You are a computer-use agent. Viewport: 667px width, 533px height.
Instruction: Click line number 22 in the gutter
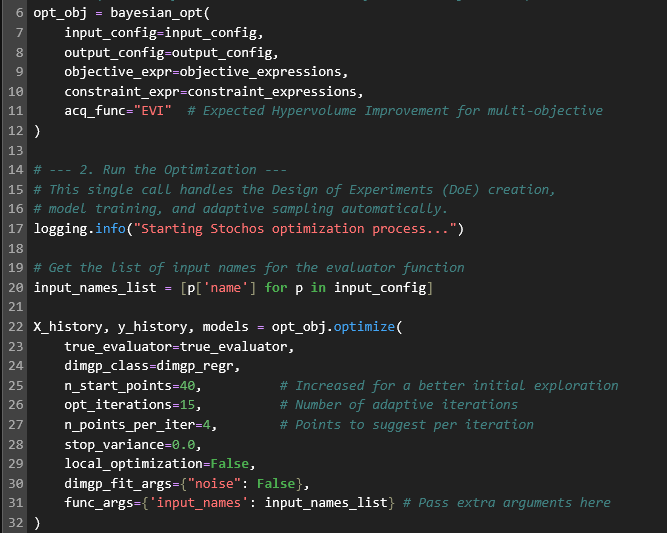(16, 326)
